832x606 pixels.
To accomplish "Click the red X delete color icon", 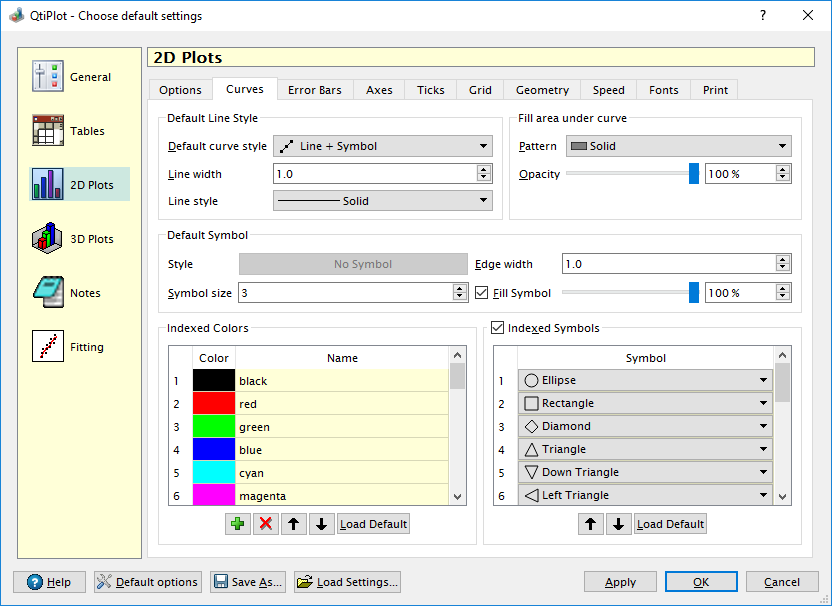I will point(266,524).
